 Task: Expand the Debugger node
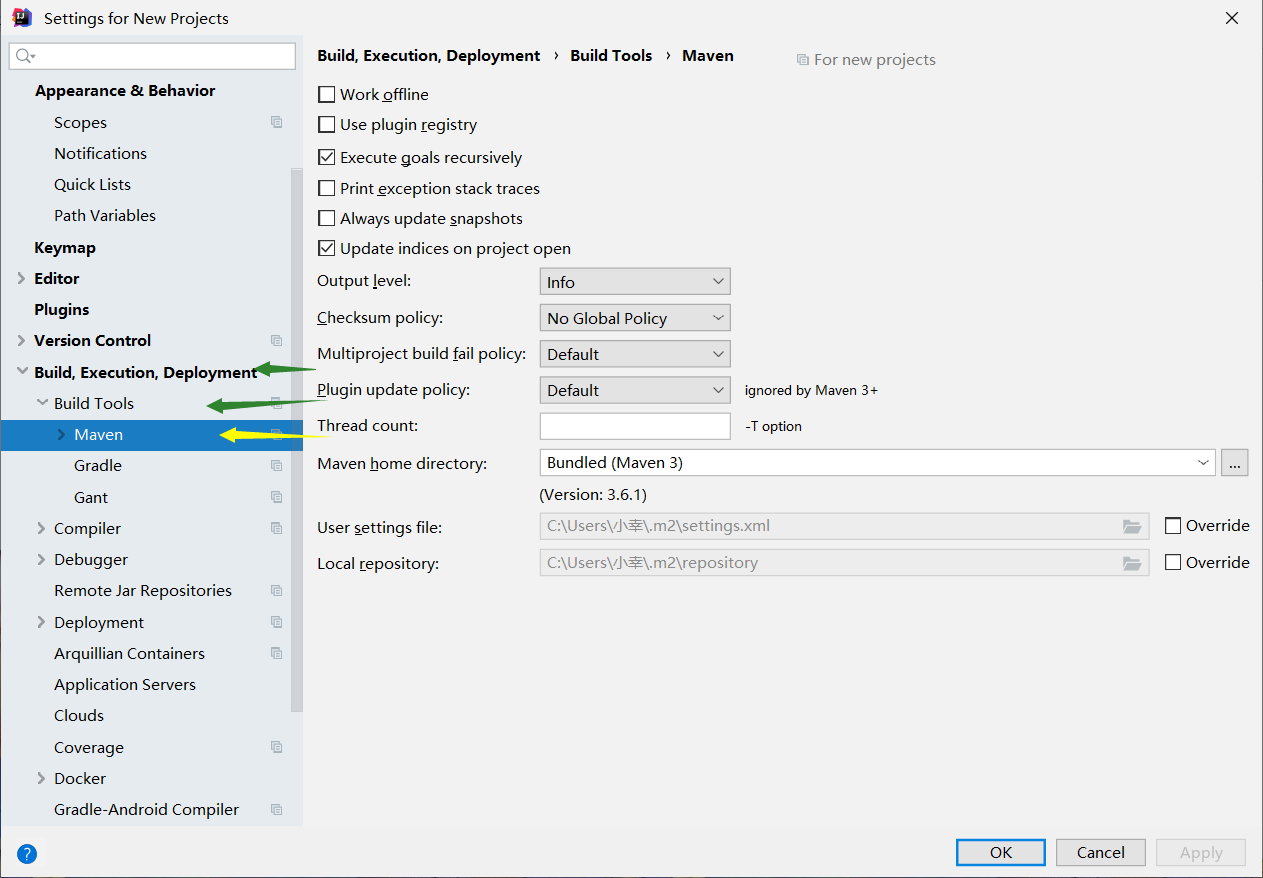pyautogui.click(x=41, y=559)
